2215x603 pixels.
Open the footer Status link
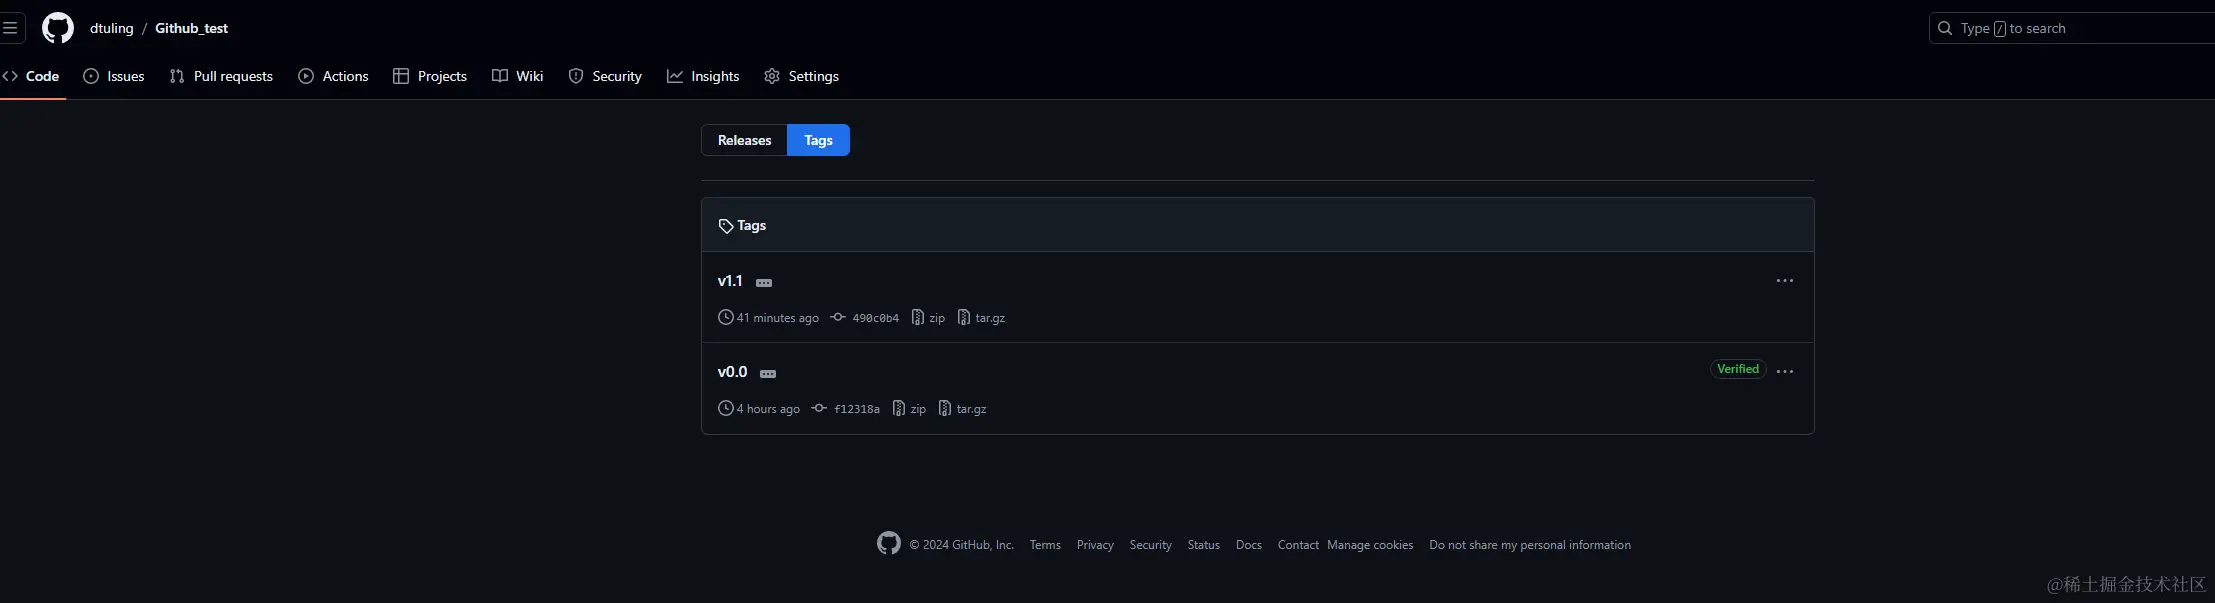pos(1204,545)
